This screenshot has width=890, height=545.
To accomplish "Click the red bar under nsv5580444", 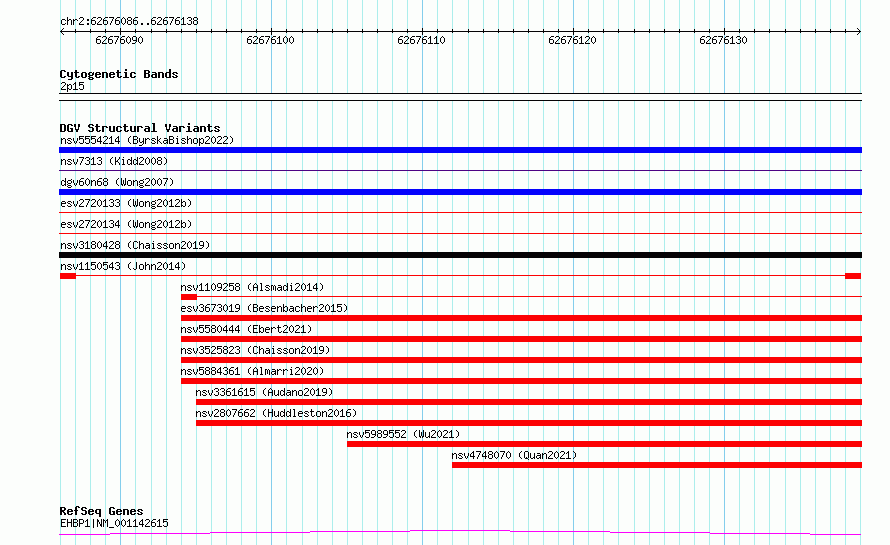I will click(x=521, y=339).
